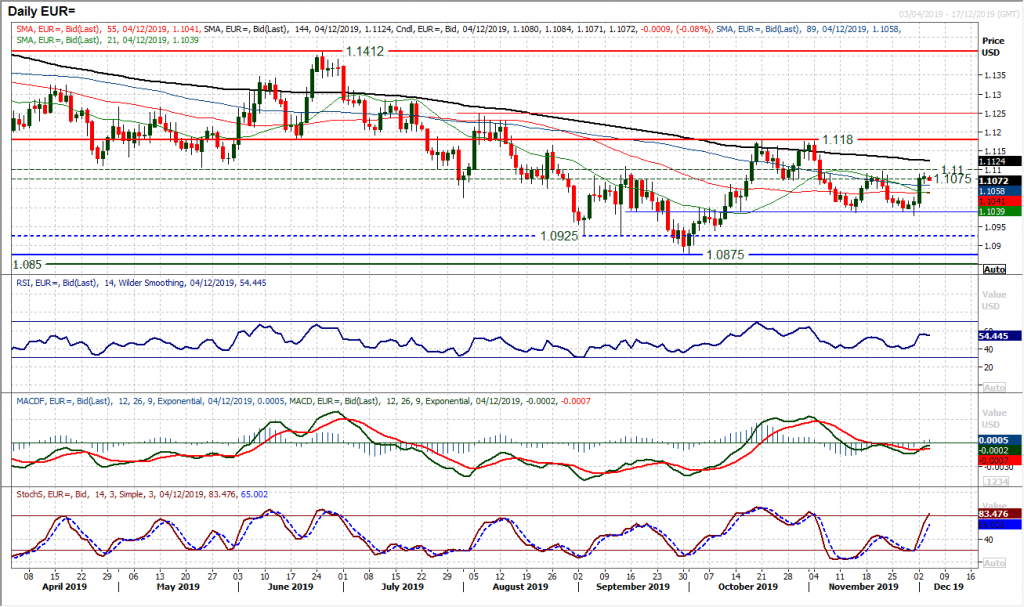Toggle Auto scaling on the Stochastics pane
The width and height of the screenshot is (1024, 607).
(x=993, y=562)
